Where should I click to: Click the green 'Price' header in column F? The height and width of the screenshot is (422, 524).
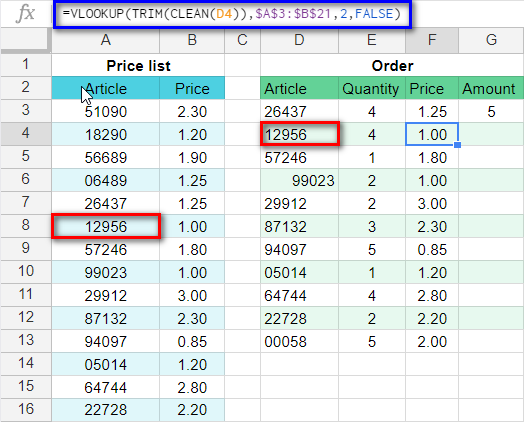pyautogui.click(x=432, y=88)
